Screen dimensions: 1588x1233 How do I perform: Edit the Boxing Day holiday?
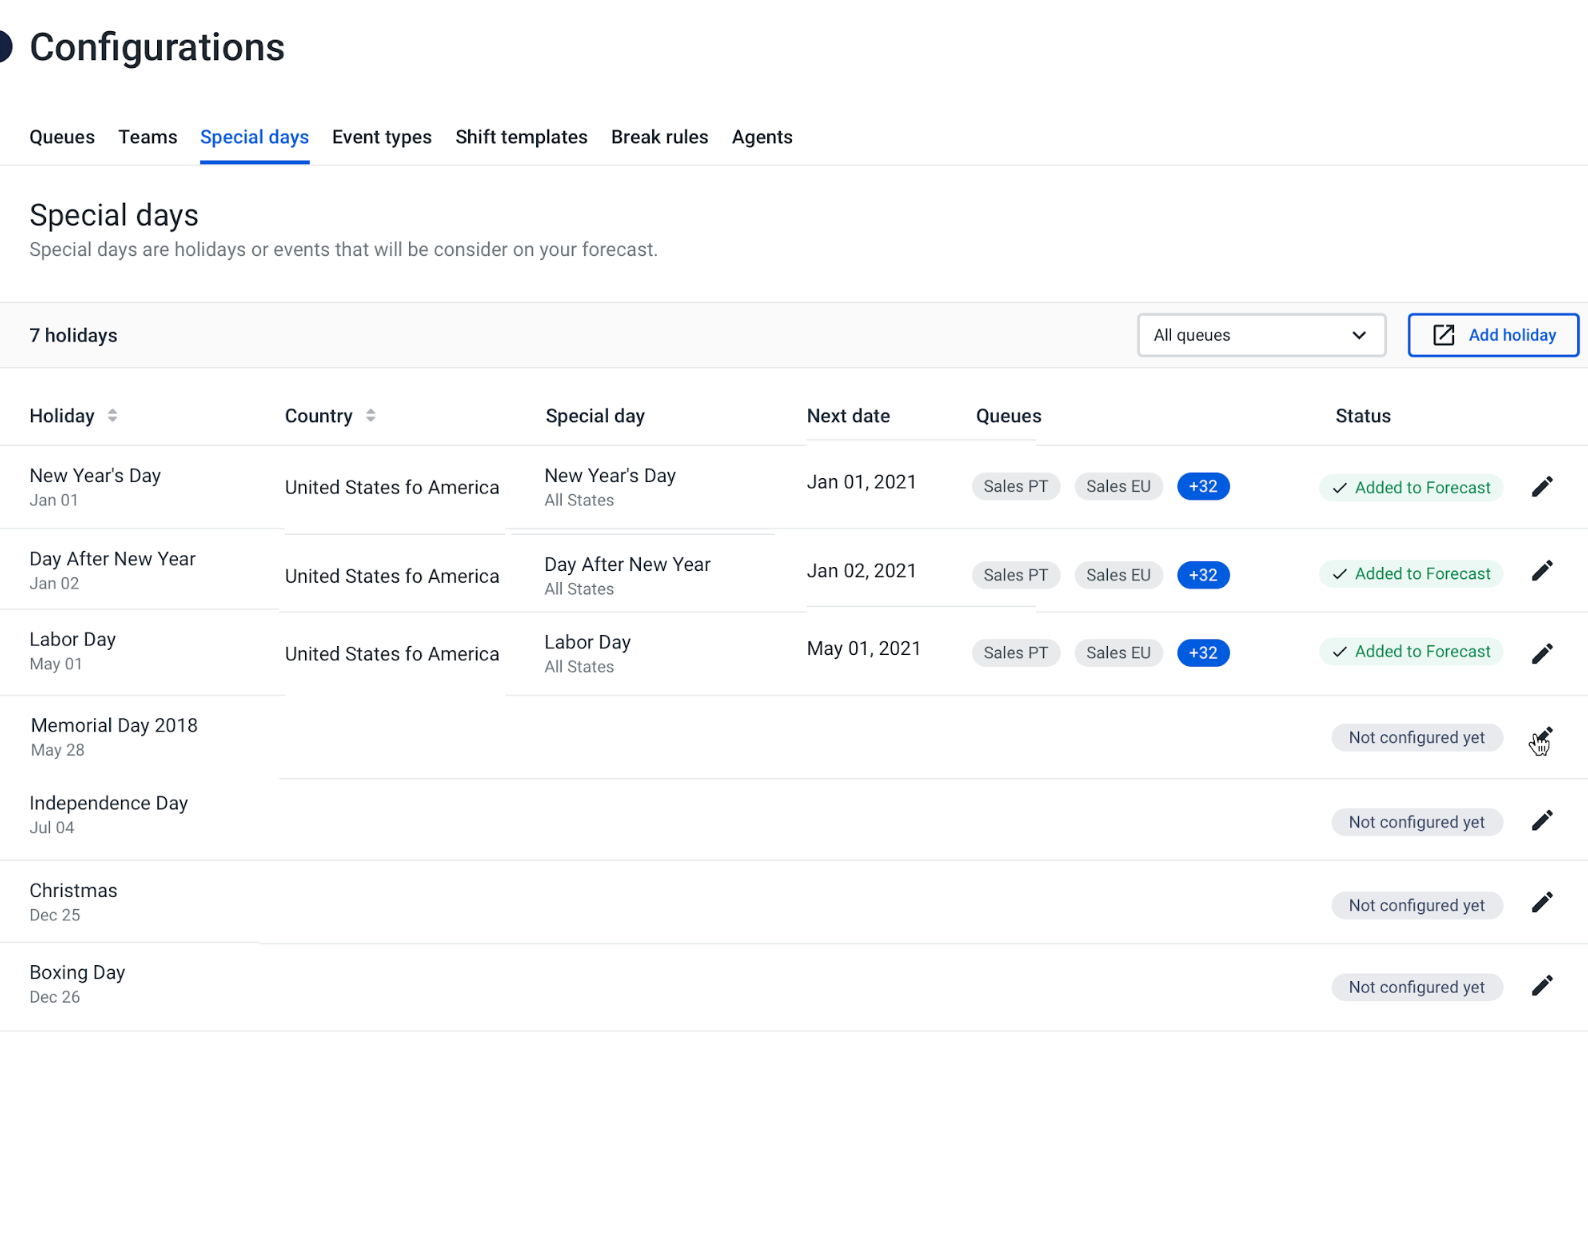click(1542, 986)
